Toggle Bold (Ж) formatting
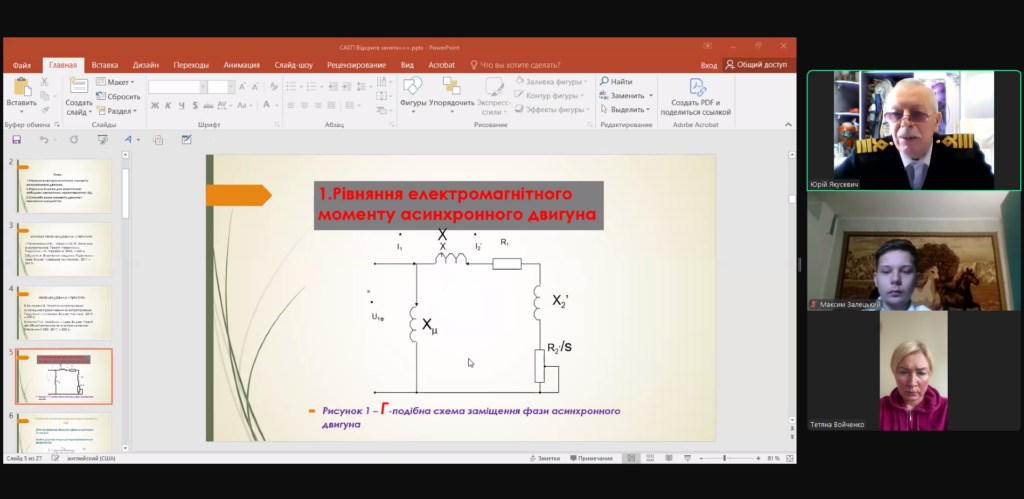The image size is (1024, 499). [155, 105]
